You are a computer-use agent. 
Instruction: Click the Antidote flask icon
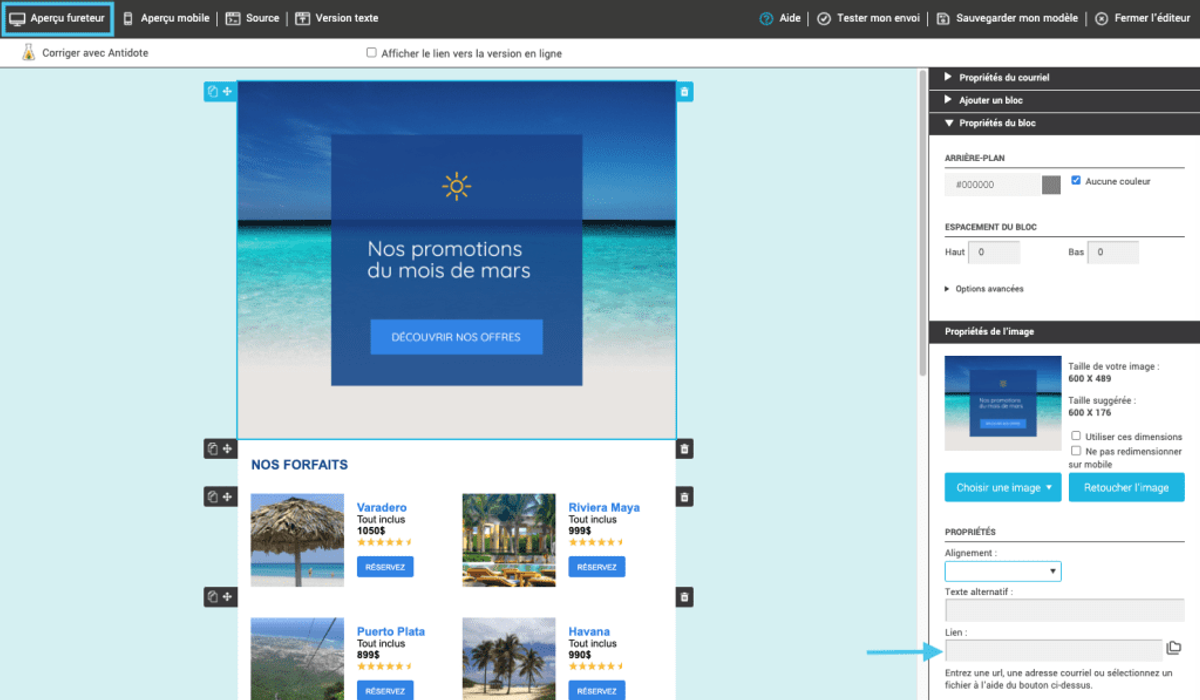coord(29,53)
